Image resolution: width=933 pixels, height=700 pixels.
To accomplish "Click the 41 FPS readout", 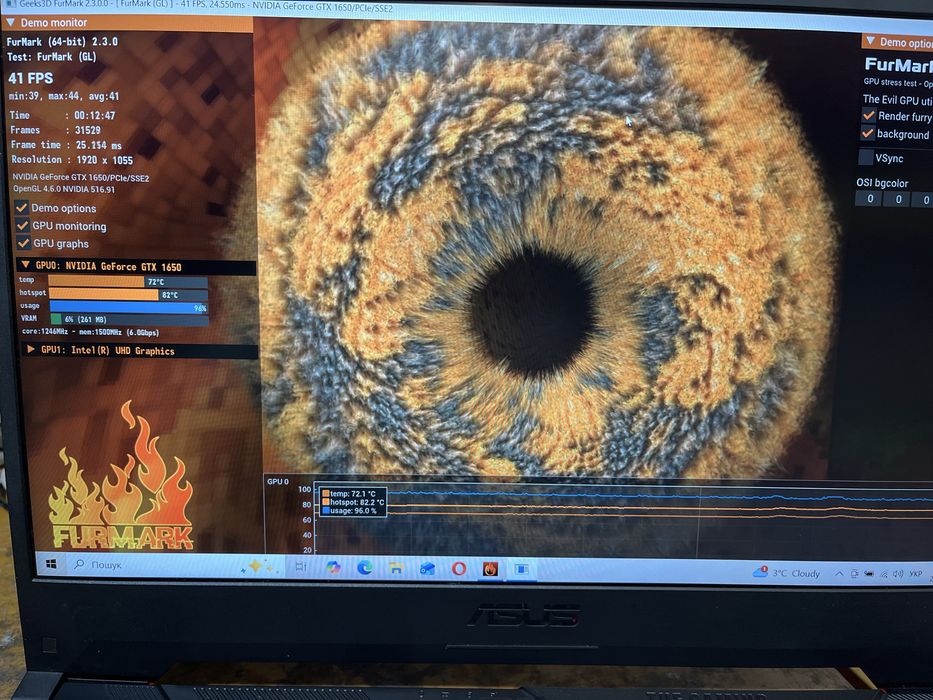I will [30, 78].
